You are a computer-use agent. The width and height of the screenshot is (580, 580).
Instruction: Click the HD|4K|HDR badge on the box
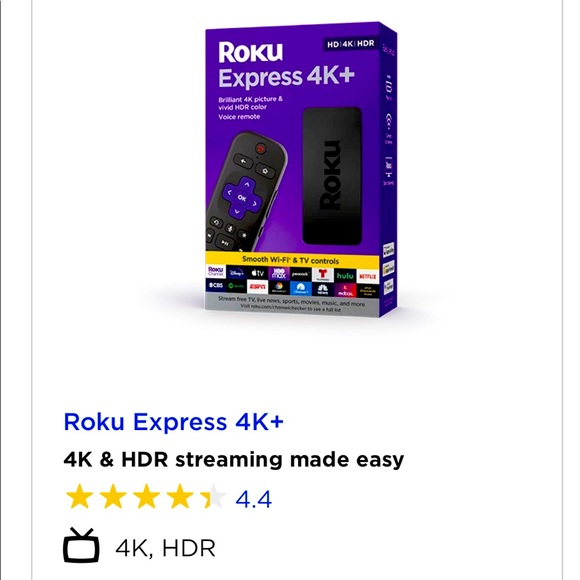click(351, 44)
